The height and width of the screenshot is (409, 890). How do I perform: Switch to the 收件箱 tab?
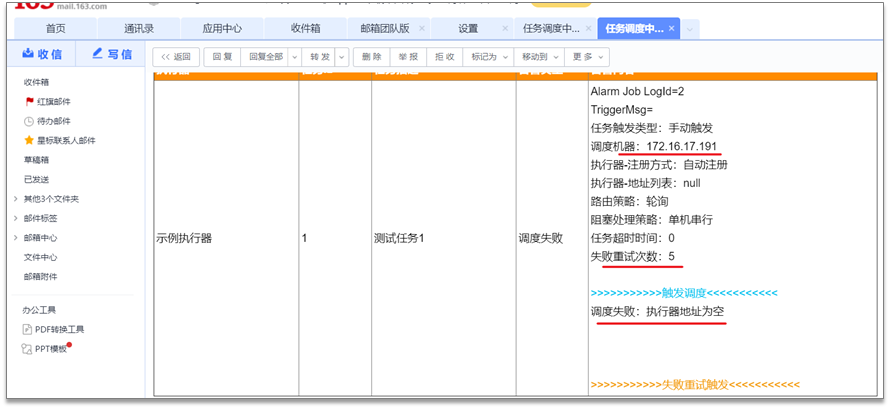(x=305, y=29)
